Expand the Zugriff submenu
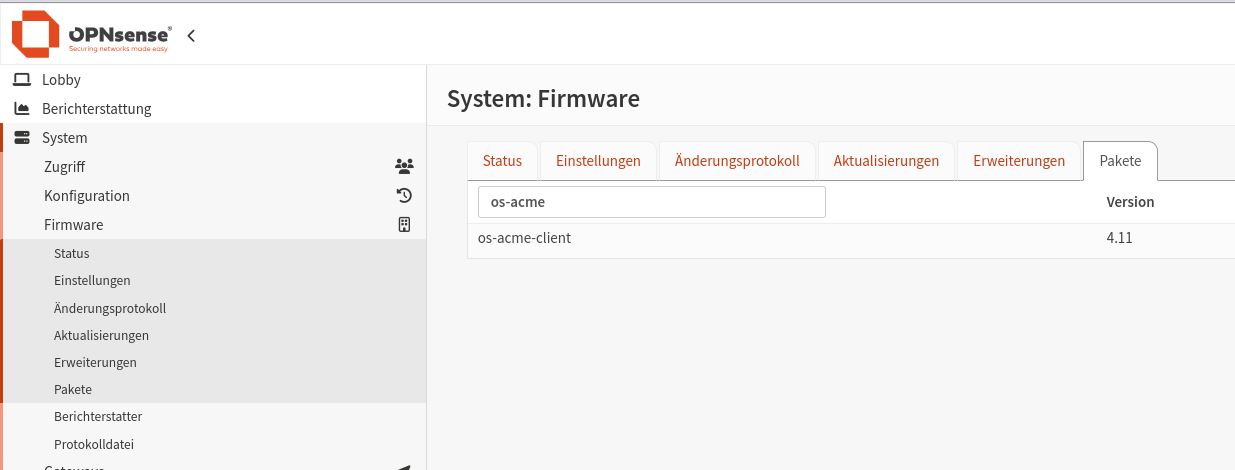 point(64,167)
